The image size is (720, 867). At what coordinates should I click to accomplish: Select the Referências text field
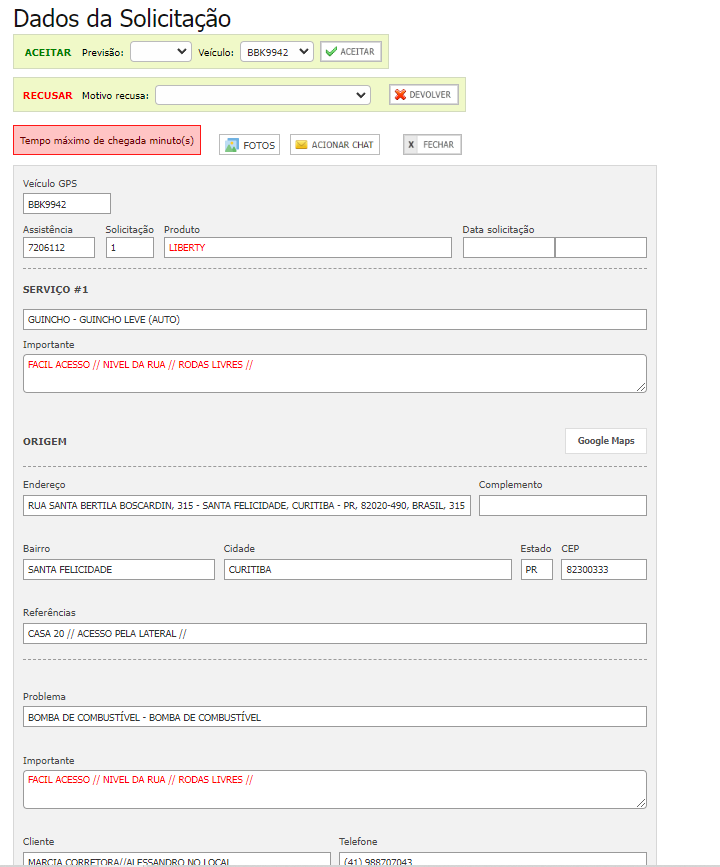click(334, 634)
